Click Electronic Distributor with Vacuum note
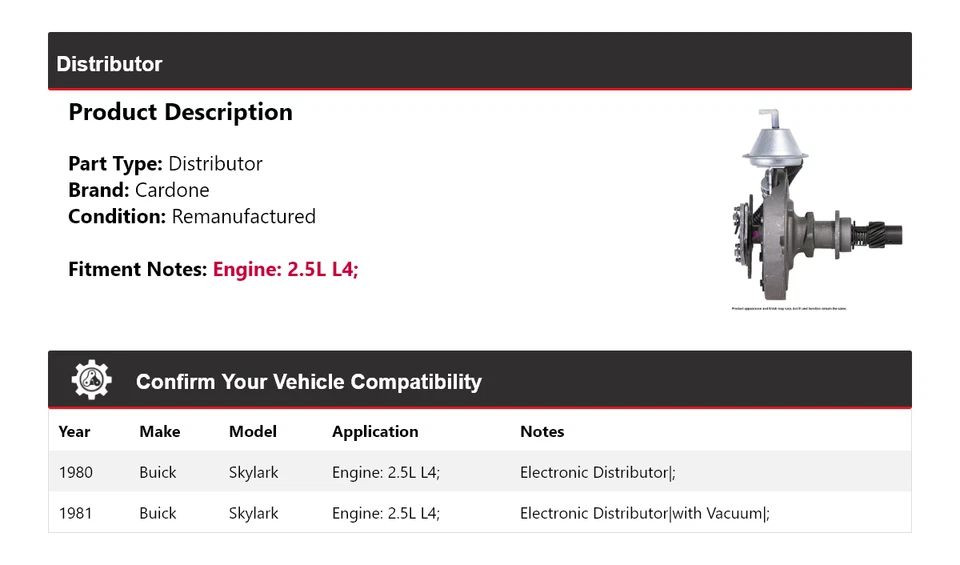 pos(645,513)
